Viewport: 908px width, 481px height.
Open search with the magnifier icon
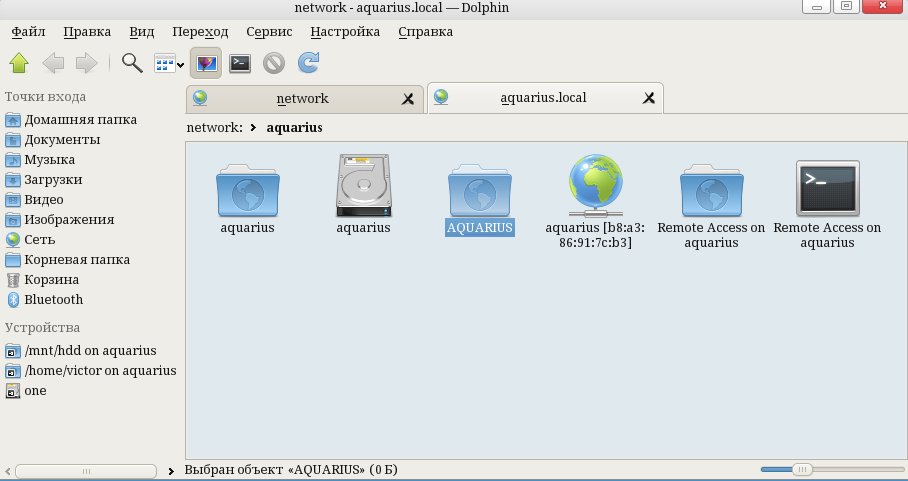tap(132, 63)
